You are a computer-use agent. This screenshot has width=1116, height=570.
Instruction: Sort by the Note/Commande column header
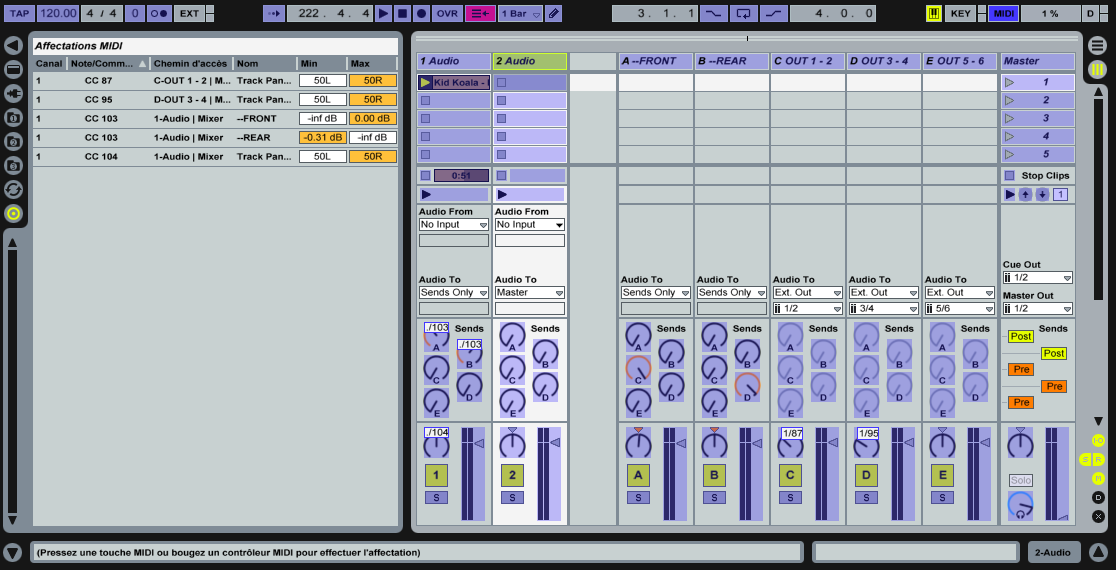point(107,63)
